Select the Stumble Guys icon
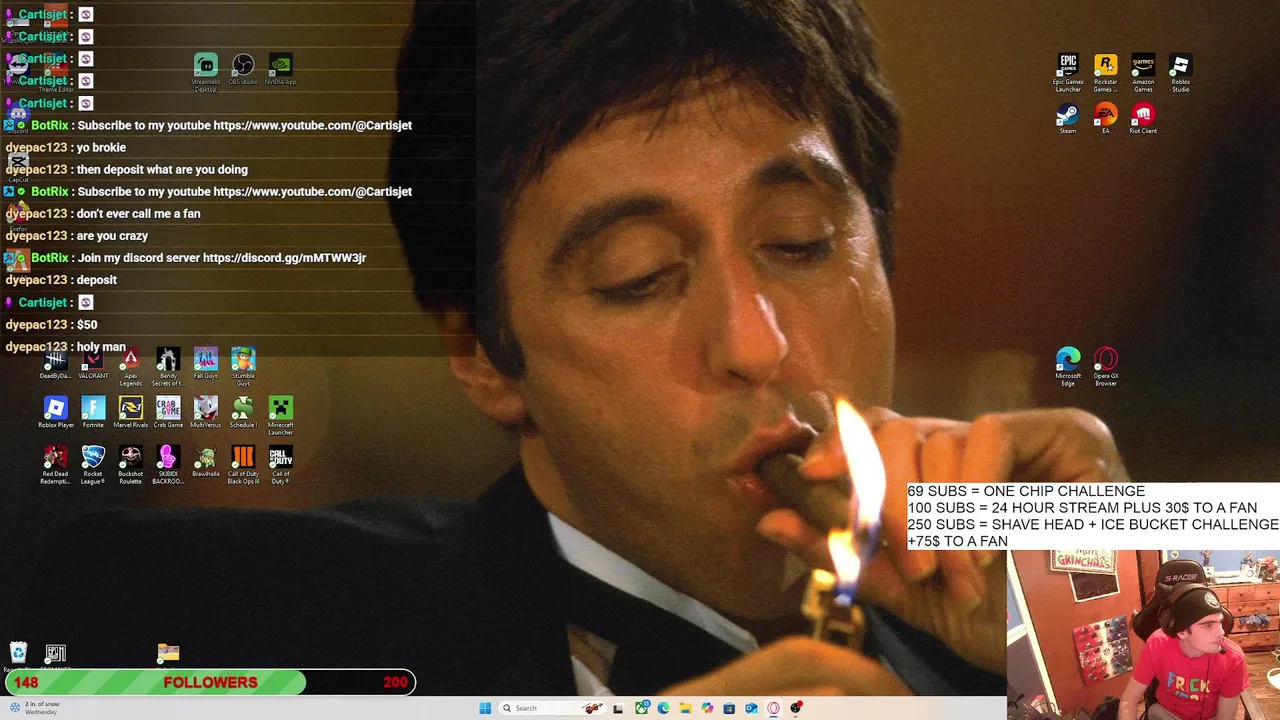 [x=243, y=367]
